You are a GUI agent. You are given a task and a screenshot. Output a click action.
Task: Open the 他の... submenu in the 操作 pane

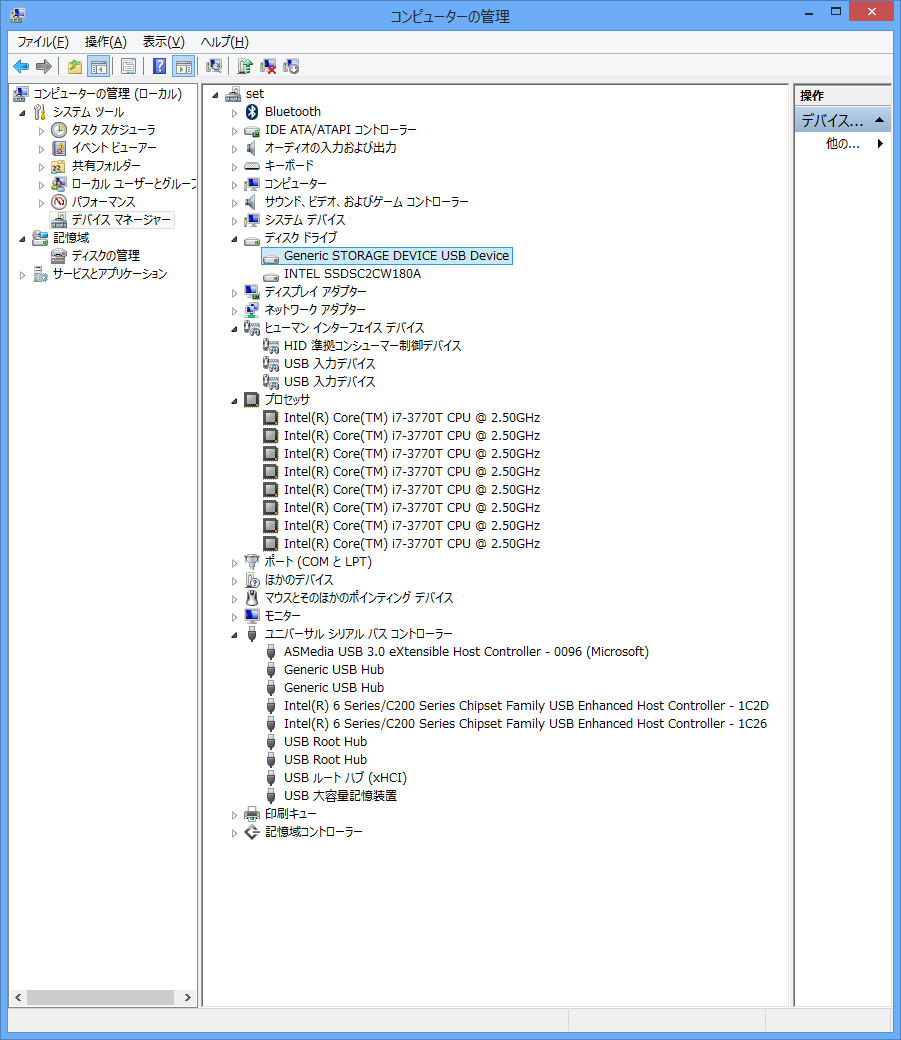(x=843, y=143)
